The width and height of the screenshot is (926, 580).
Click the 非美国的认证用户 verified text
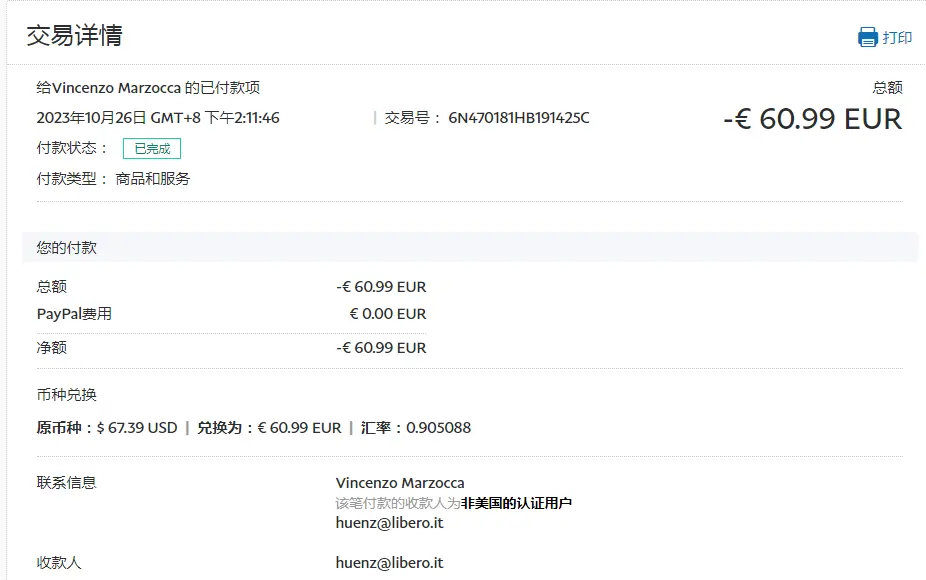516,503
